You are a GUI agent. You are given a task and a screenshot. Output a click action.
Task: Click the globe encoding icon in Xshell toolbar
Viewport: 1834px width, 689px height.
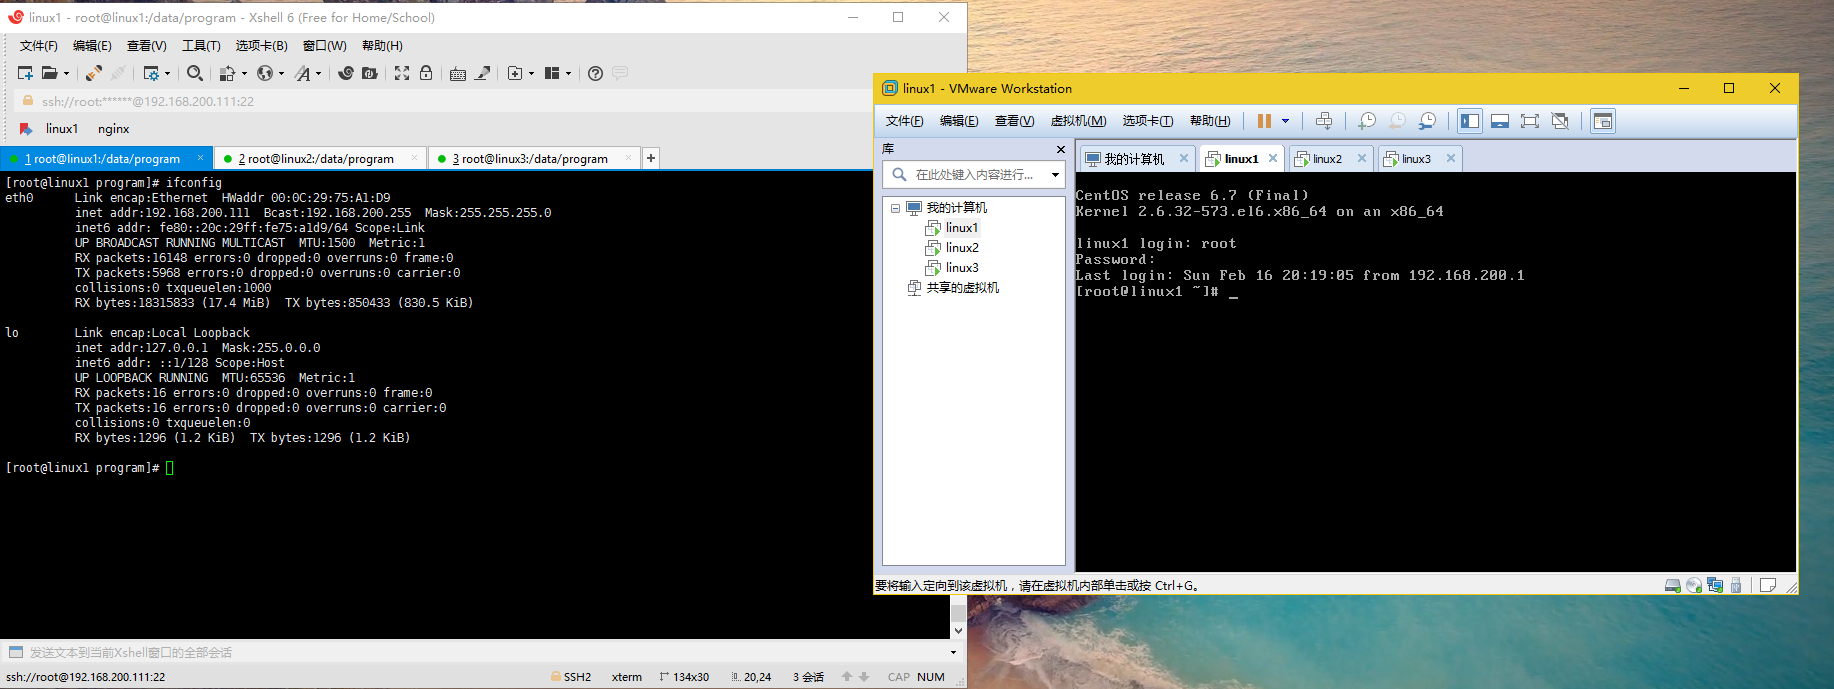pyautogui.click(x=265, y=73)
